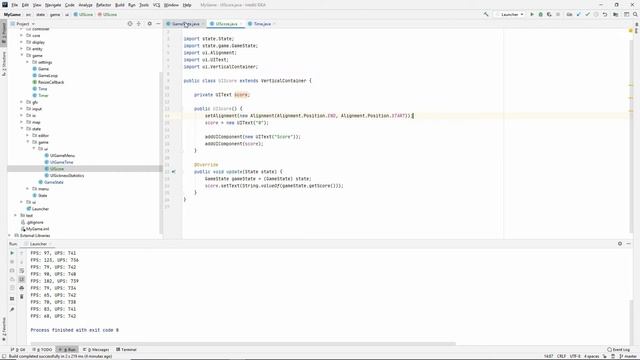Expand the map folder arrow

click(x=22, y=122)
